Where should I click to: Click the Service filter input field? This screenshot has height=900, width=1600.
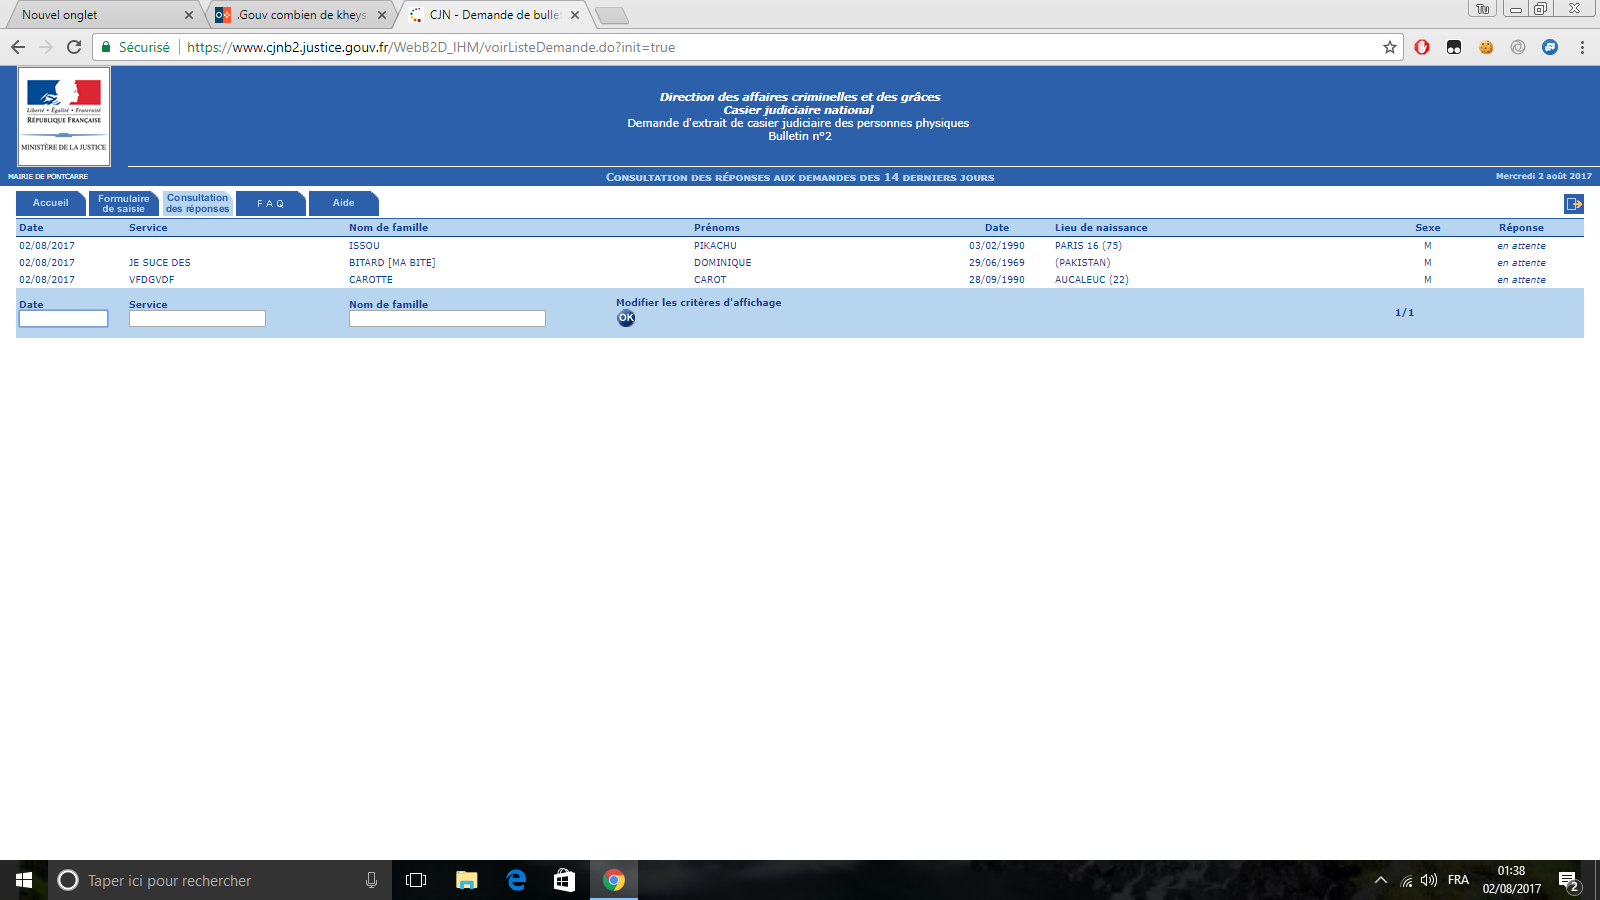[197, 318]
